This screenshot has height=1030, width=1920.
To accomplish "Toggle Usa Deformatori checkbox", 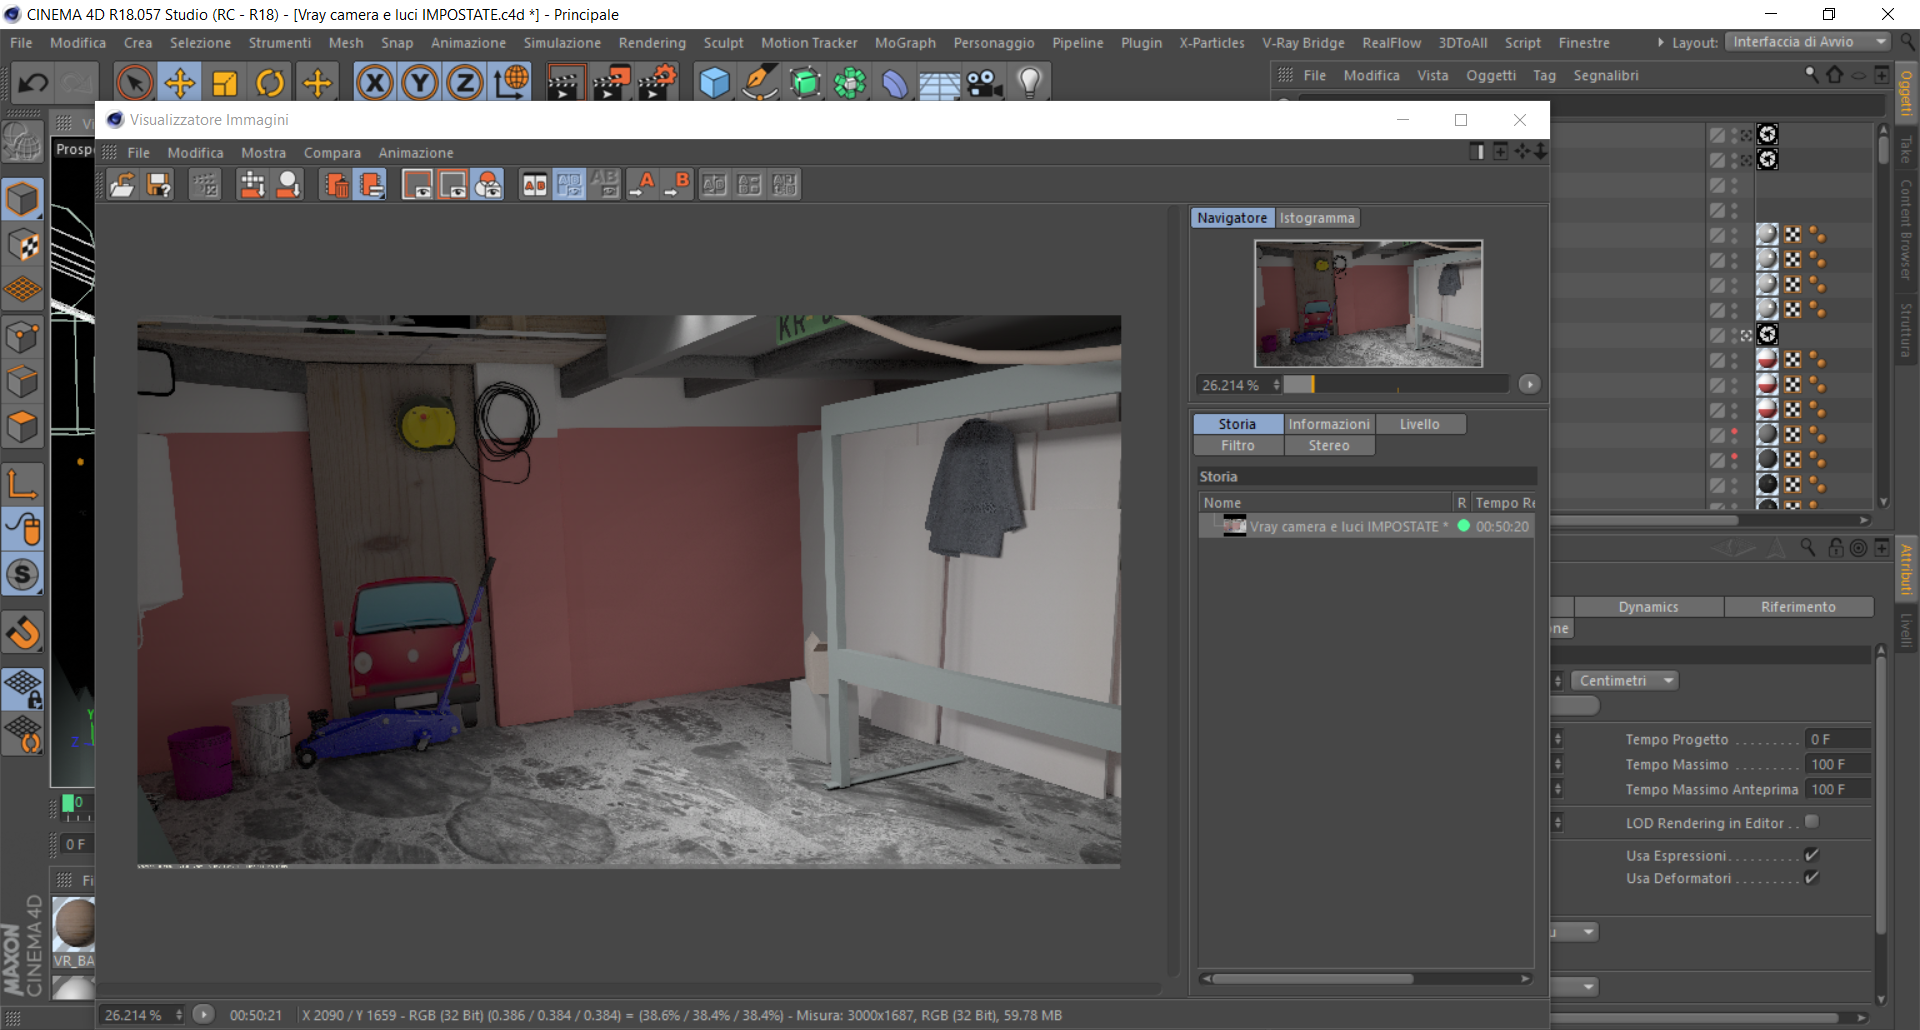I will coord(1812,878).
